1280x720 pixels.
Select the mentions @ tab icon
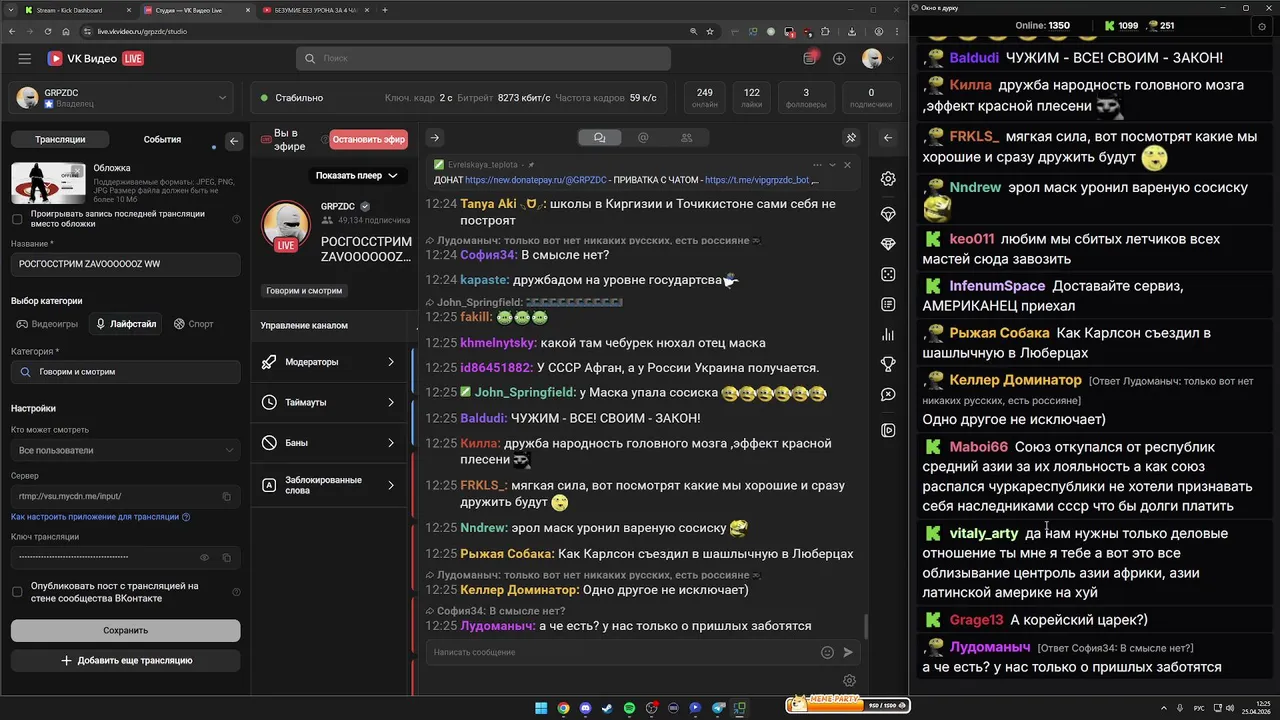point(643,138)
